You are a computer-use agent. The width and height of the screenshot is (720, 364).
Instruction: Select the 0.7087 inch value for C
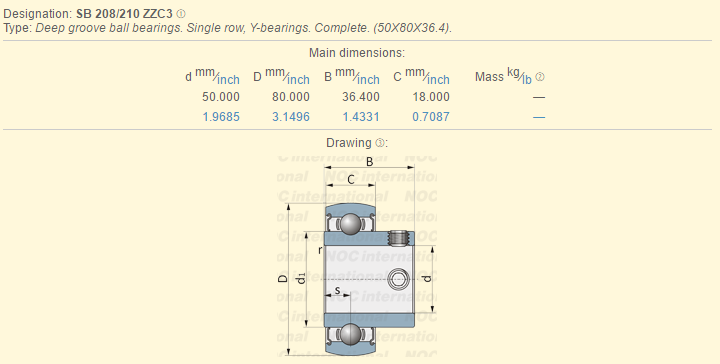(431, 117)
